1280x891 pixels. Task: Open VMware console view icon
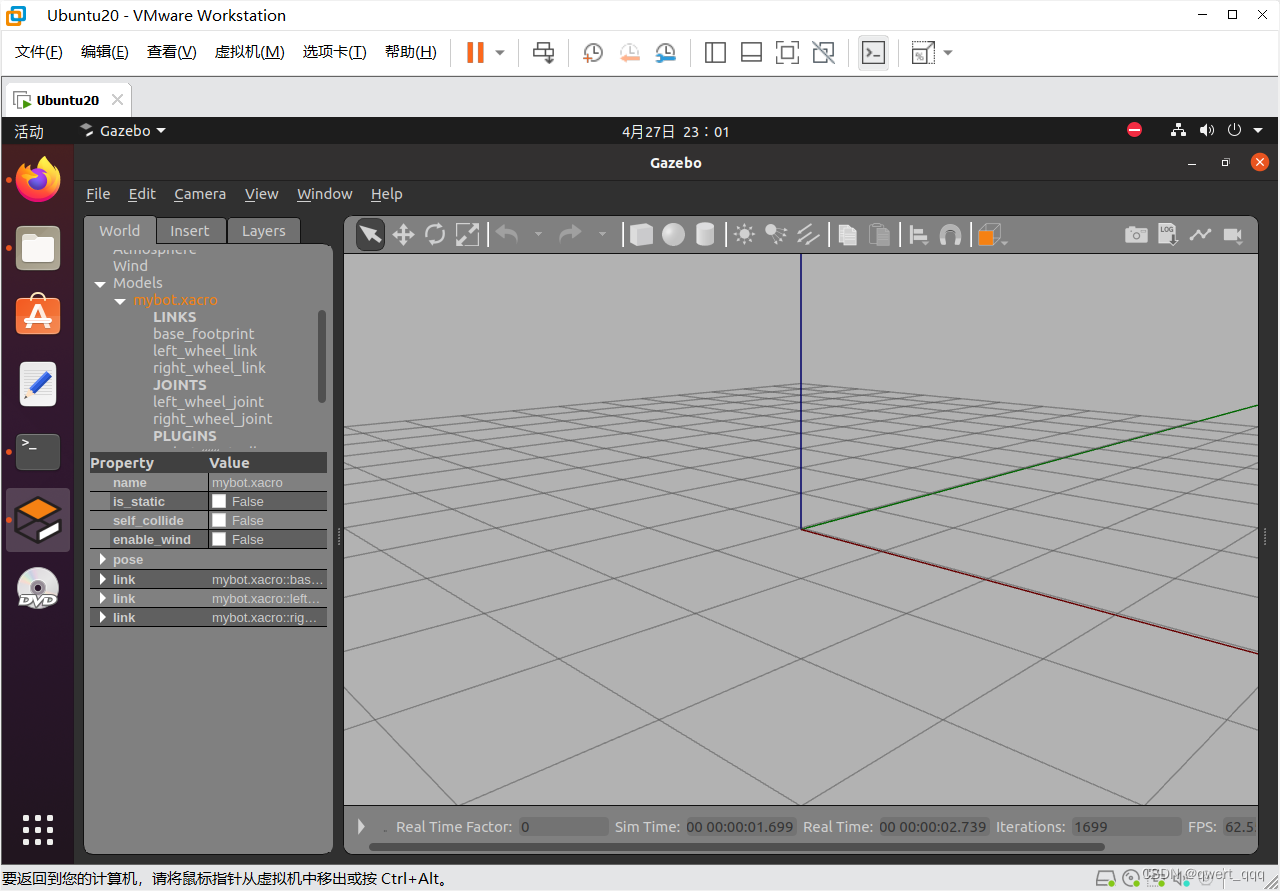[873, 53]
